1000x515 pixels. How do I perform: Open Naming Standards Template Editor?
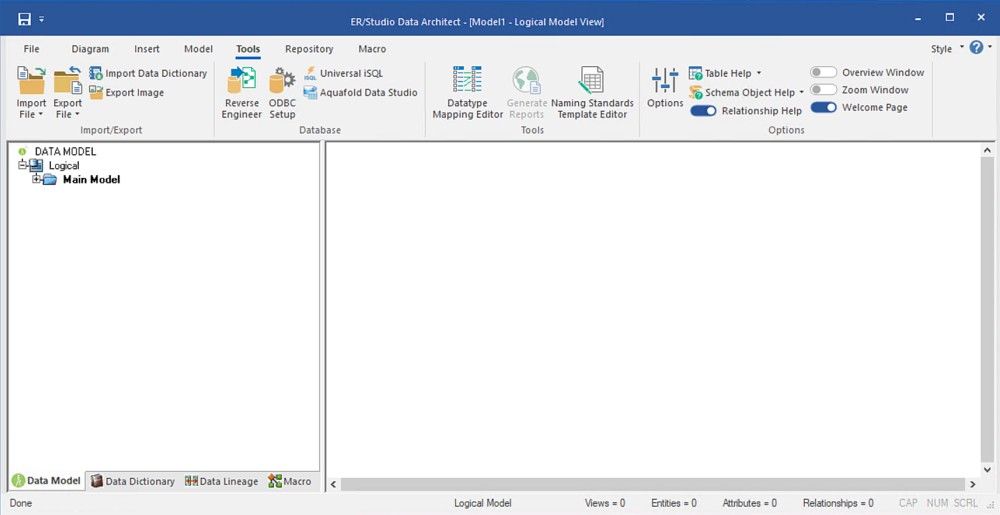[x=592, y=92]
